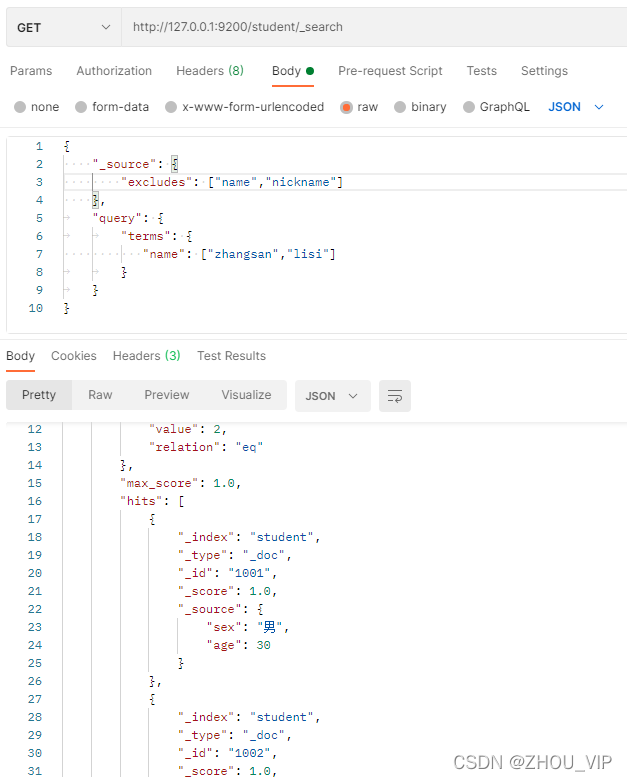Select the request Body tab
Viewport: 627px width, 781px height.
293,71
